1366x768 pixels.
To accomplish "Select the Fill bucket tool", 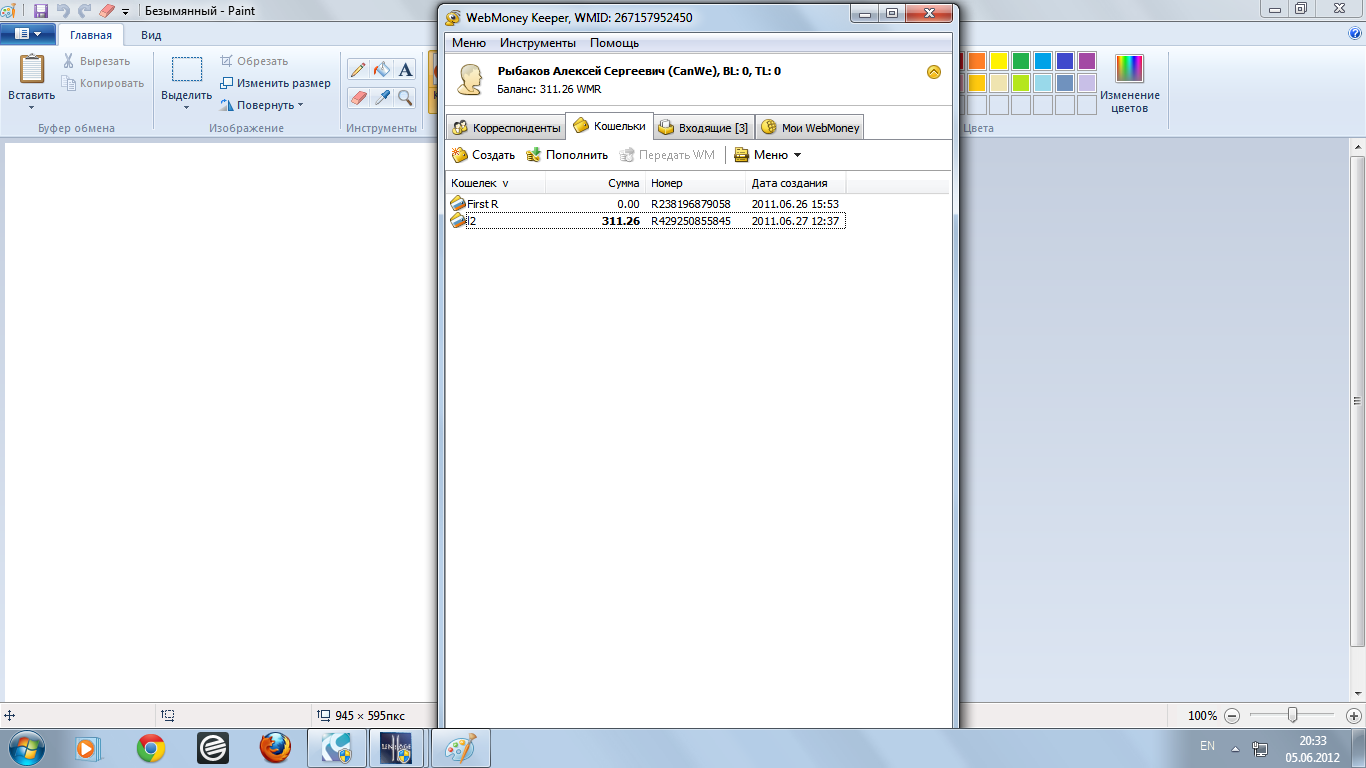I will (x=381, y=69).
